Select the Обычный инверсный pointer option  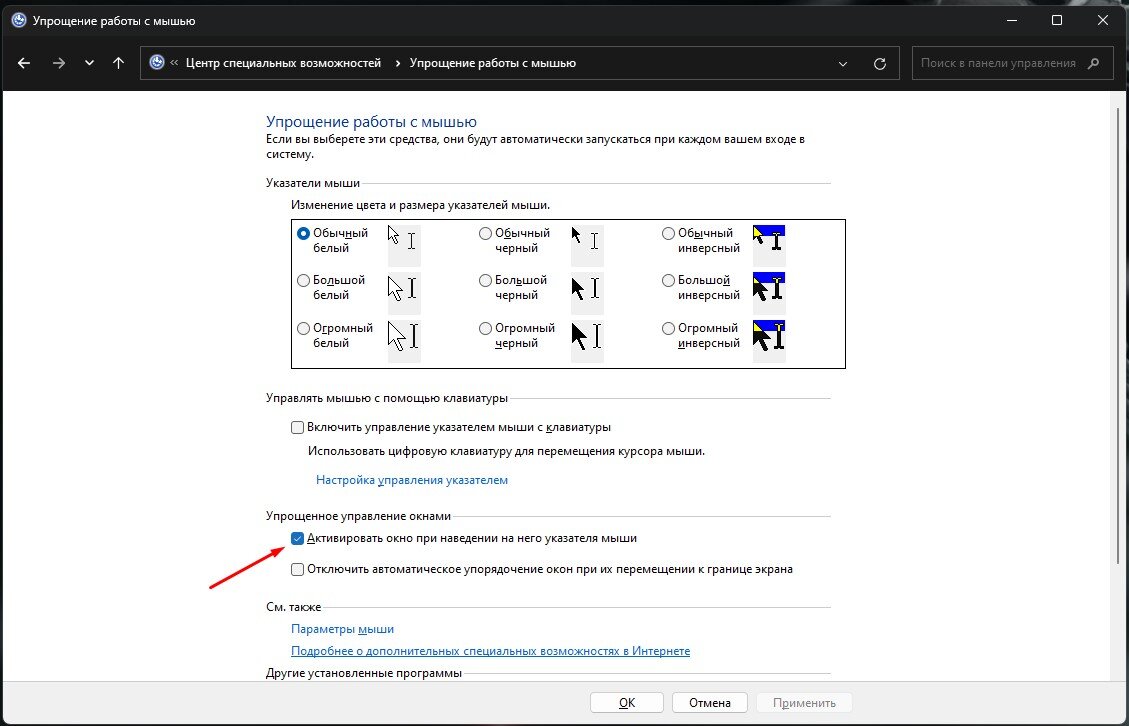(668, 233)
